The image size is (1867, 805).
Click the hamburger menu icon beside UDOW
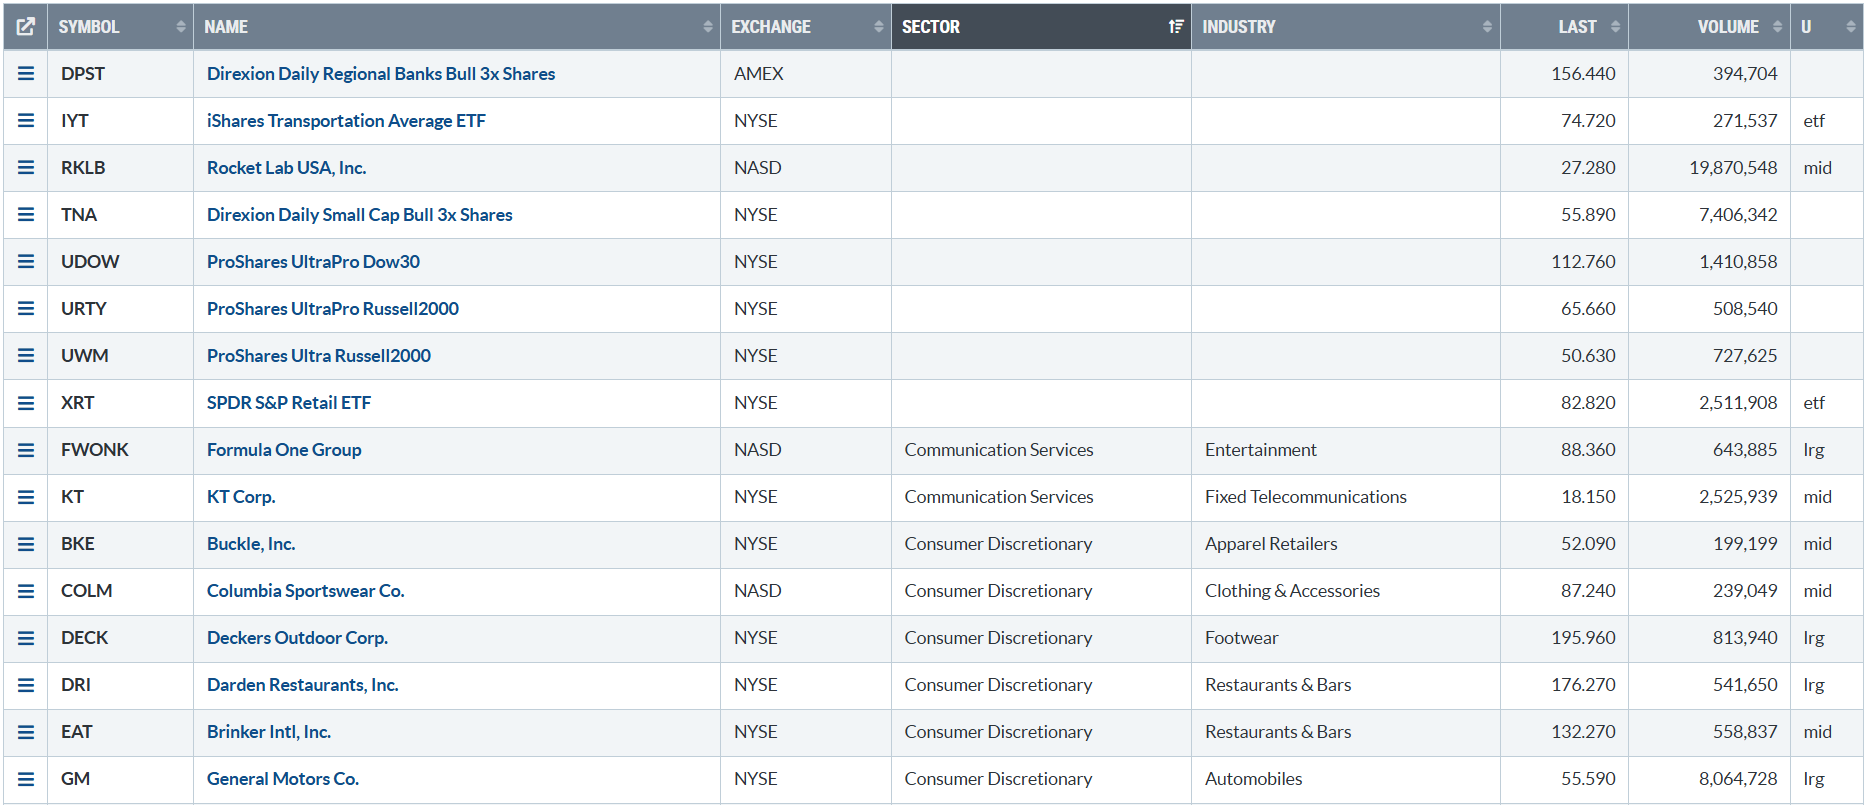coord(26,262)
